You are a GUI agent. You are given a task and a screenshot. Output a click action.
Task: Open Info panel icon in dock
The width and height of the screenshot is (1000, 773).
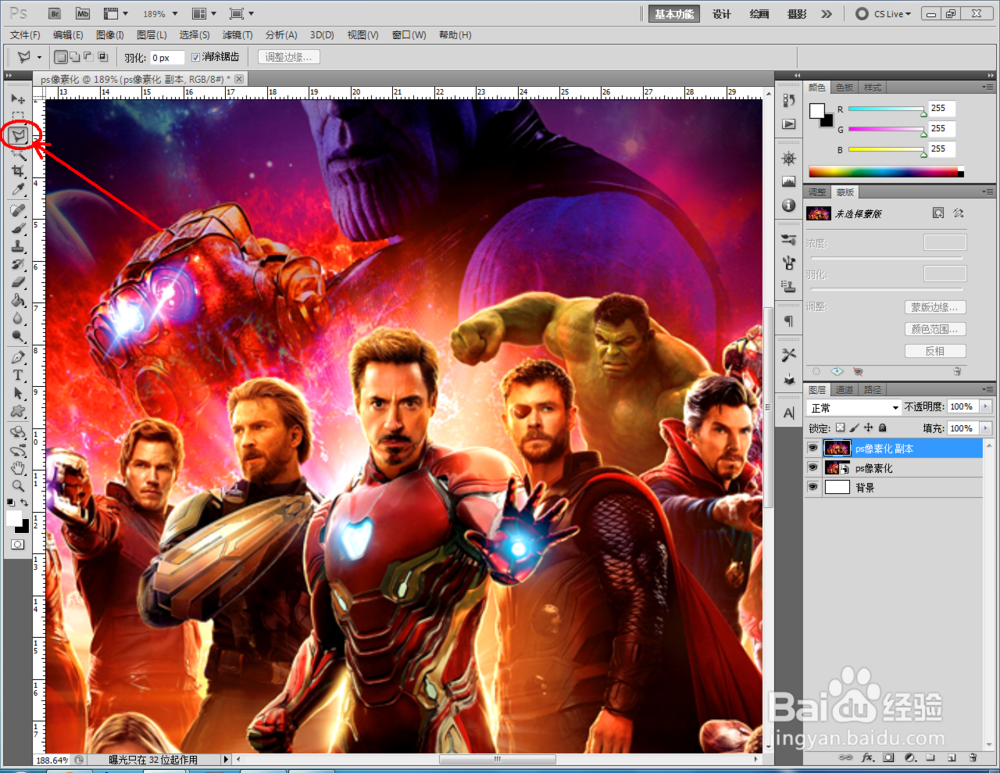tap(789, 205)
